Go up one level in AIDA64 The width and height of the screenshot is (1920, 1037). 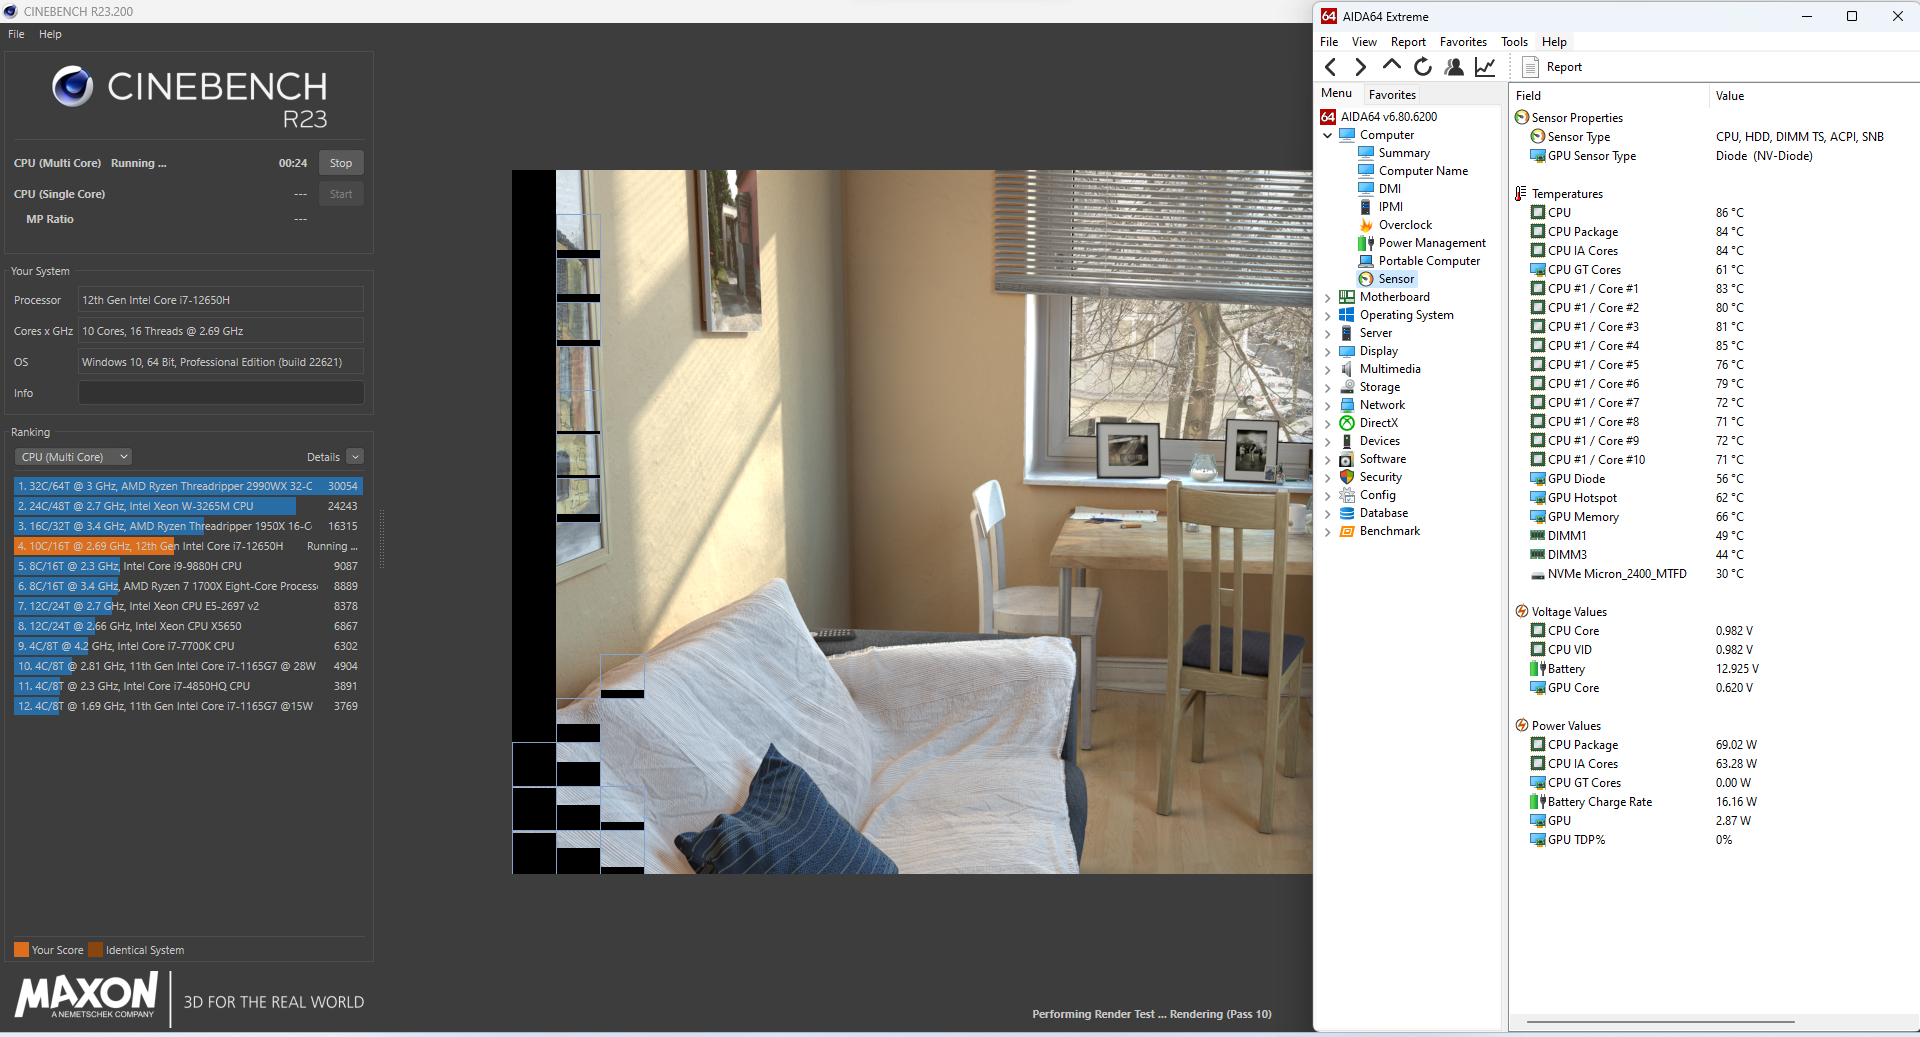point(1391,67)
